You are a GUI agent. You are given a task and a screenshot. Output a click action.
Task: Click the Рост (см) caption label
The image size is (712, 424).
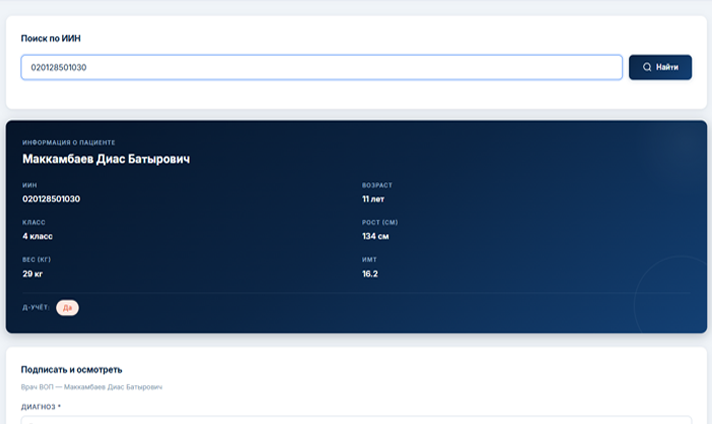pyautogui.click(x=379, y=222)
